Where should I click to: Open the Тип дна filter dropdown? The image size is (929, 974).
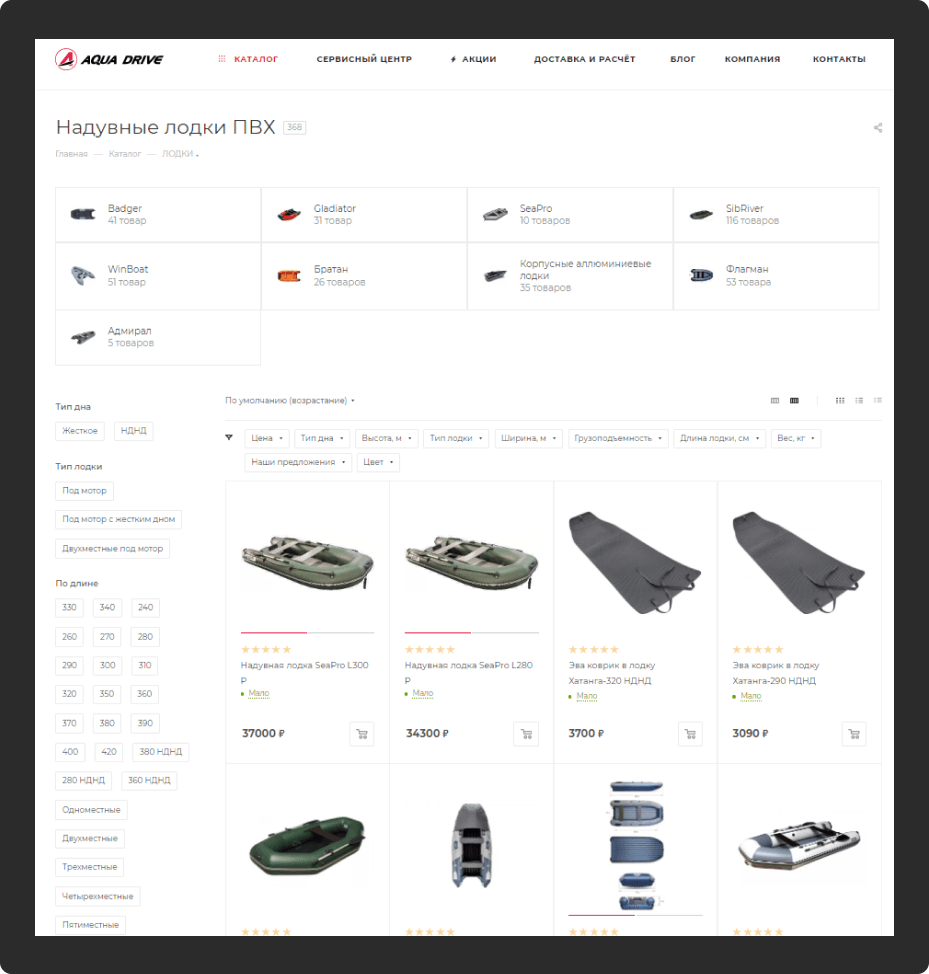pos(322,439)
